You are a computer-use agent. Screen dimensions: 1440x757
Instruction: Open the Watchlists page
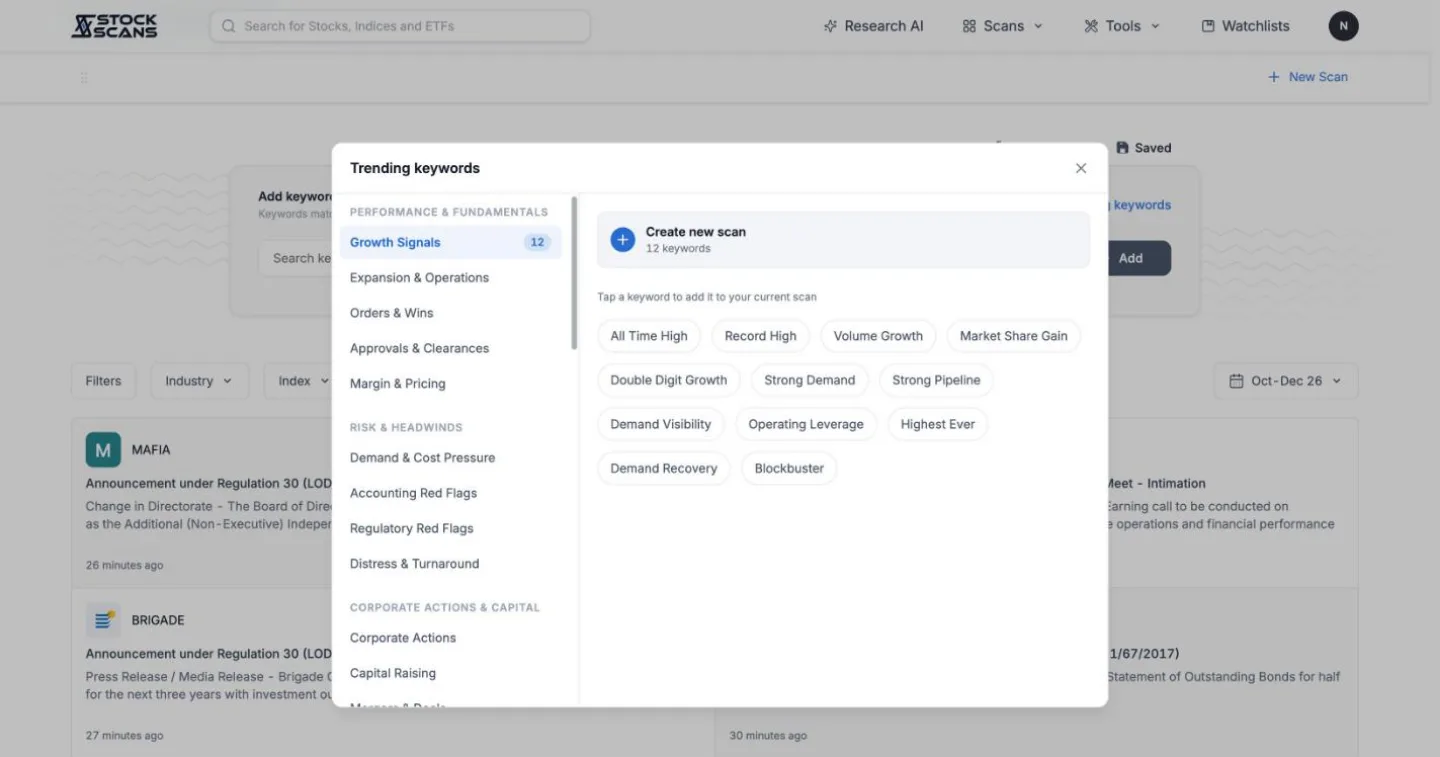click(1245, 26)
